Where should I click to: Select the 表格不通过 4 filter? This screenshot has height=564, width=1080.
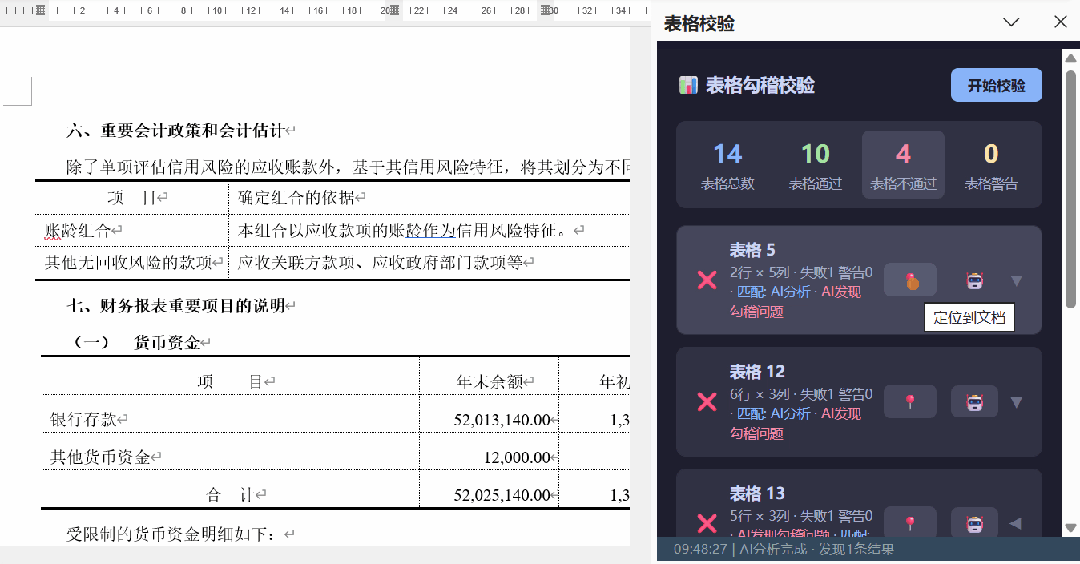[x=903, y=165]
